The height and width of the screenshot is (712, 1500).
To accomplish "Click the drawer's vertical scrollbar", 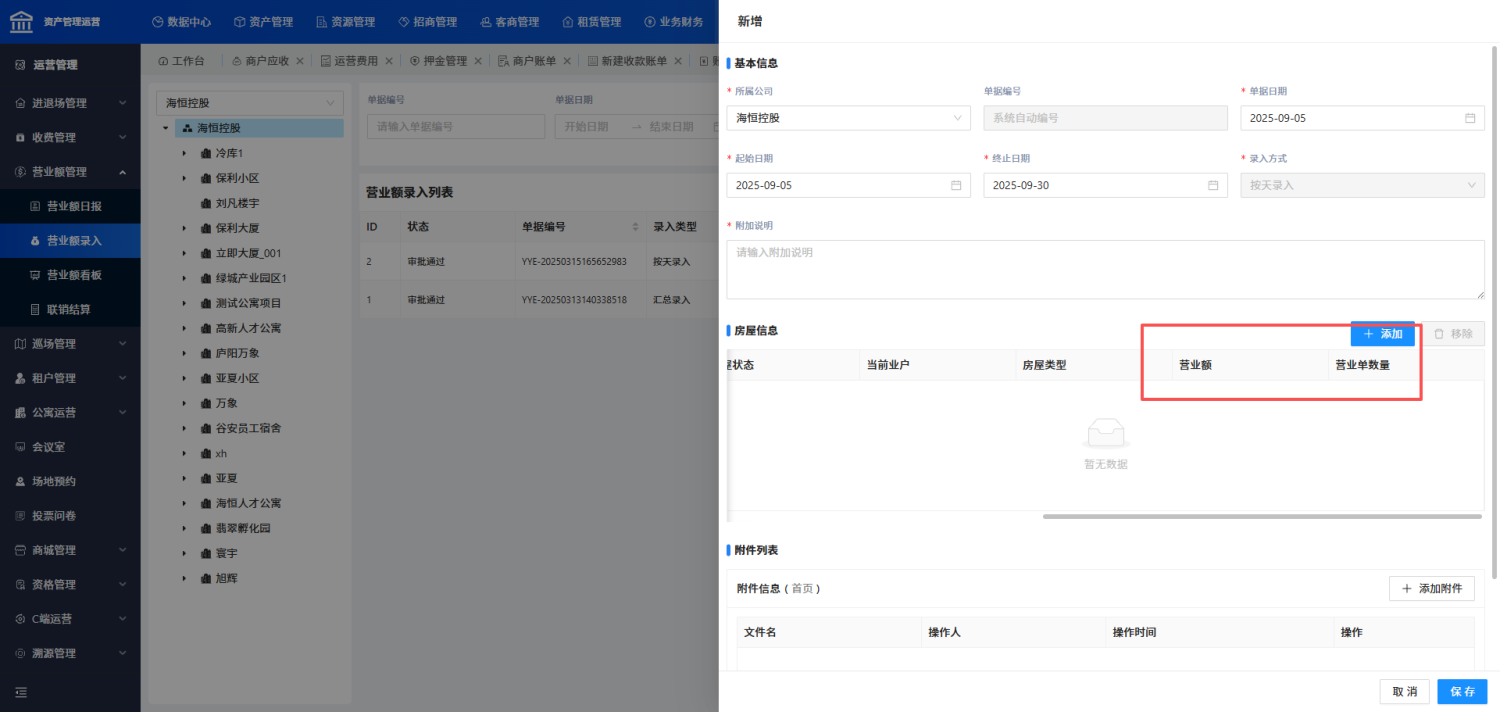I will [x=1495, y=310].
